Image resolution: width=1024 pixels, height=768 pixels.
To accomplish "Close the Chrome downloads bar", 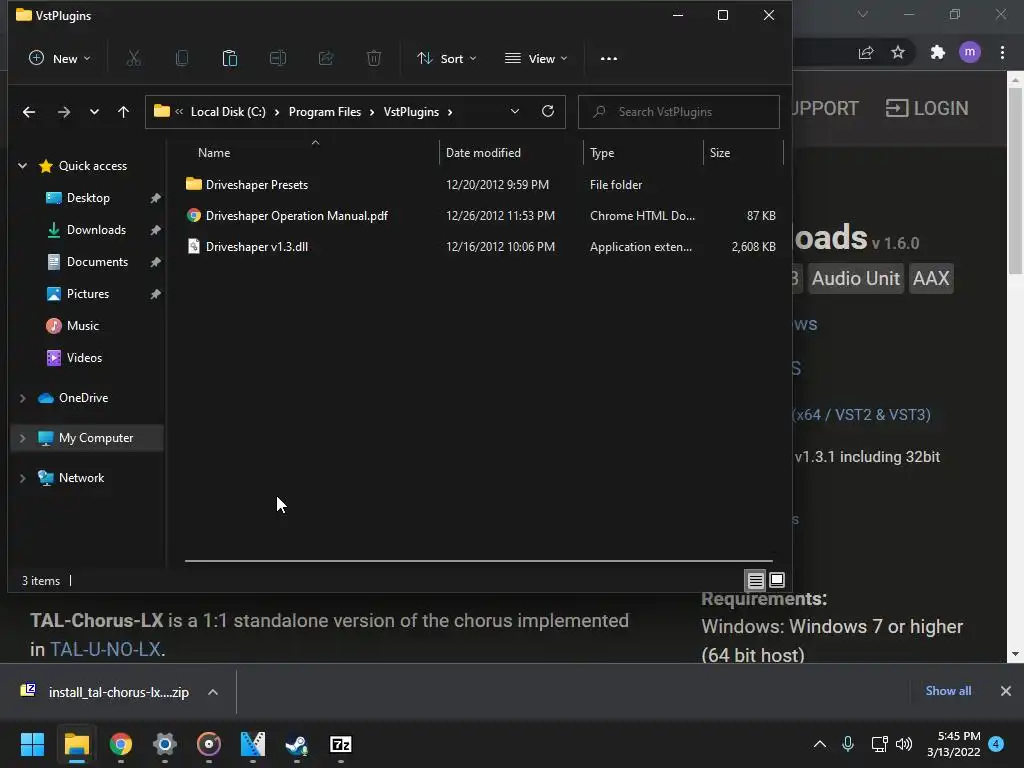I will click(x=1006, y=691).
